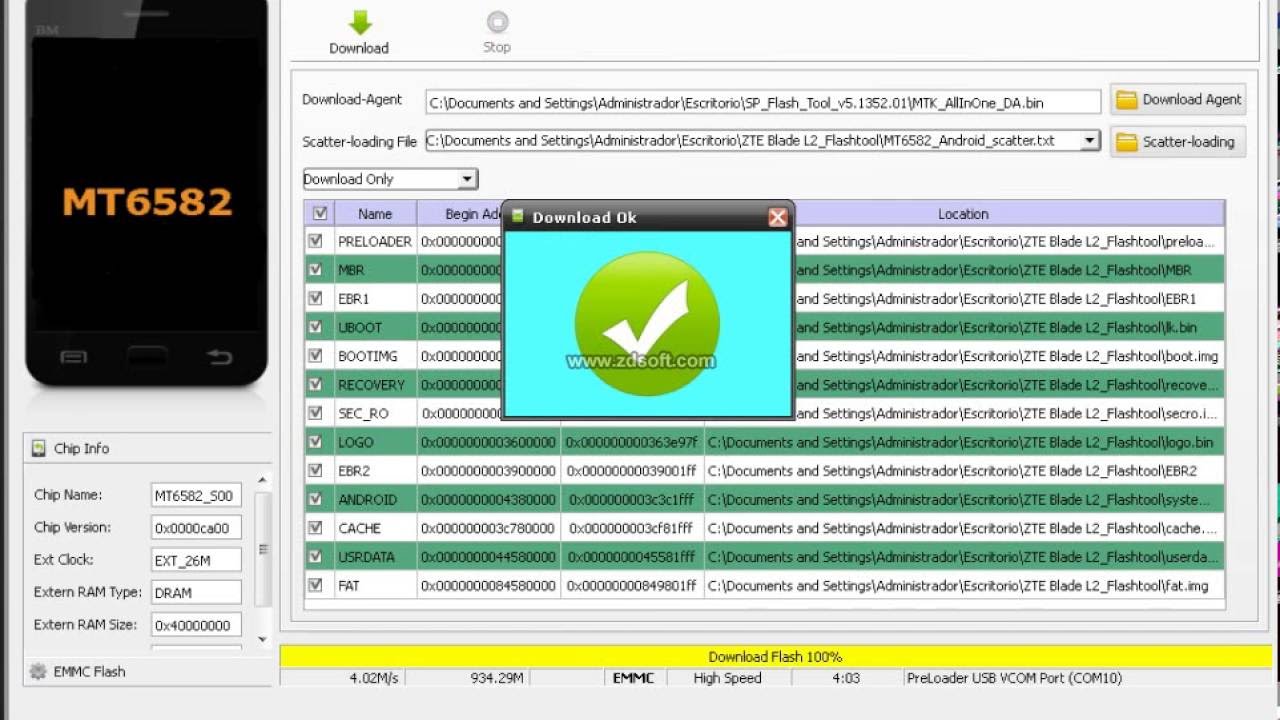Screen dimensions: 1280x720
Task: Click the Chip Version field 0x0000ca00
Action: [196, 528]
